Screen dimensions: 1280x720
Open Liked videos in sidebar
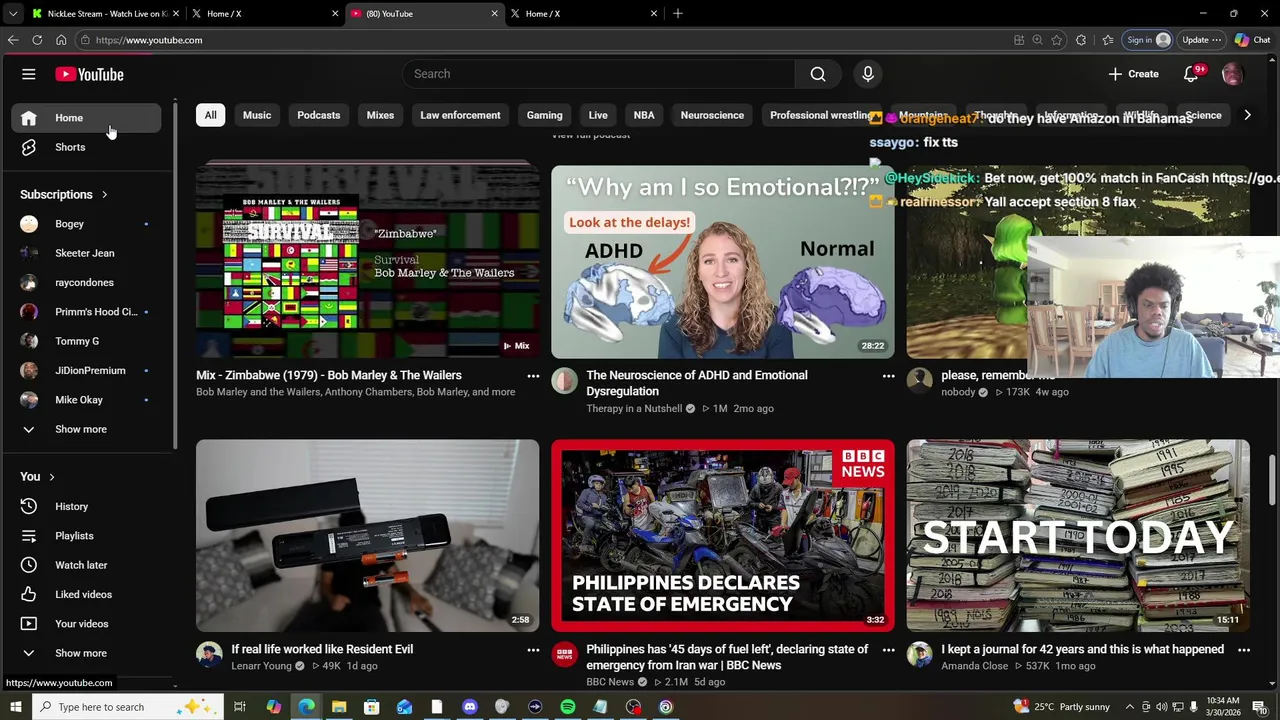(86, 594)
